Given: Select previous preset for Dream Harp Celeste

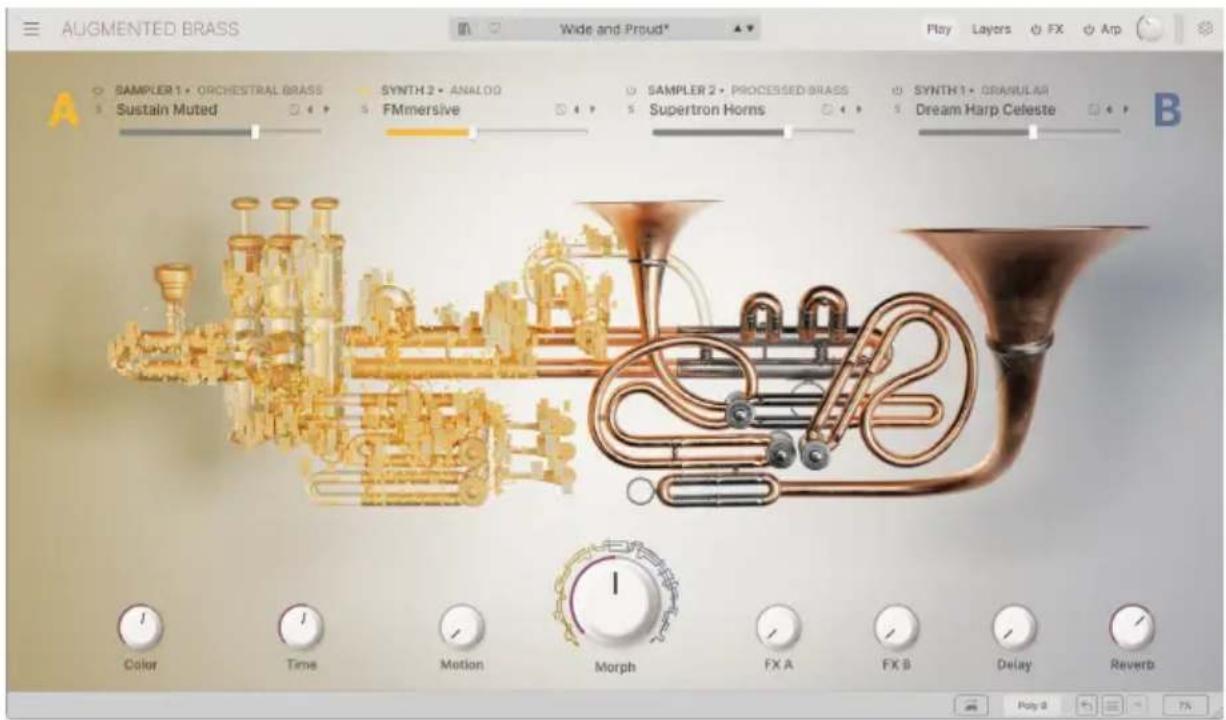Looking at the screenshot, I should tap(1109, 109).
